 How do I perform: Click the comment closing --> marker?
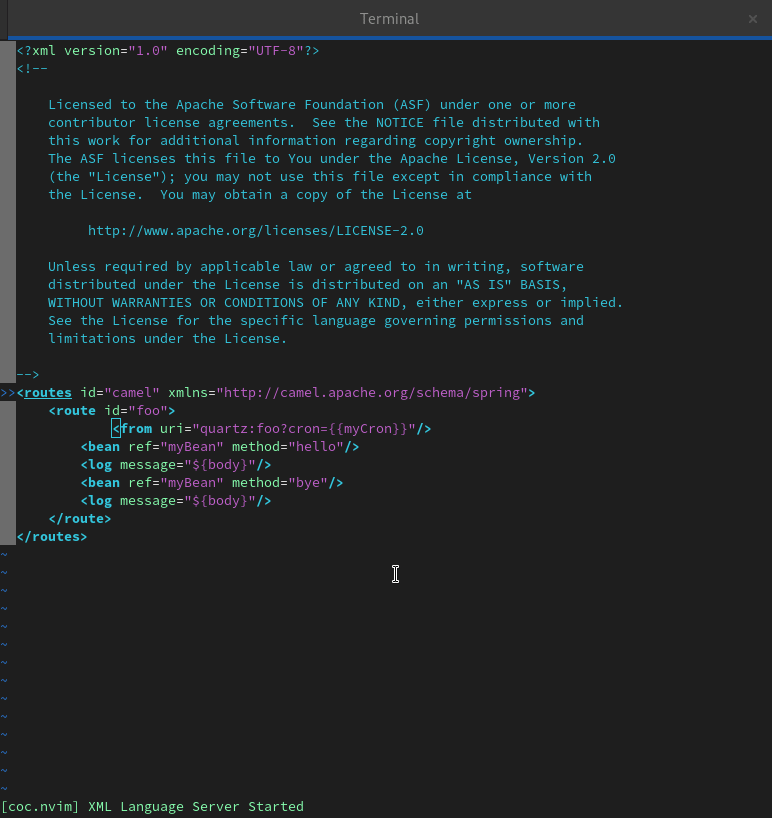coord(28,375)
